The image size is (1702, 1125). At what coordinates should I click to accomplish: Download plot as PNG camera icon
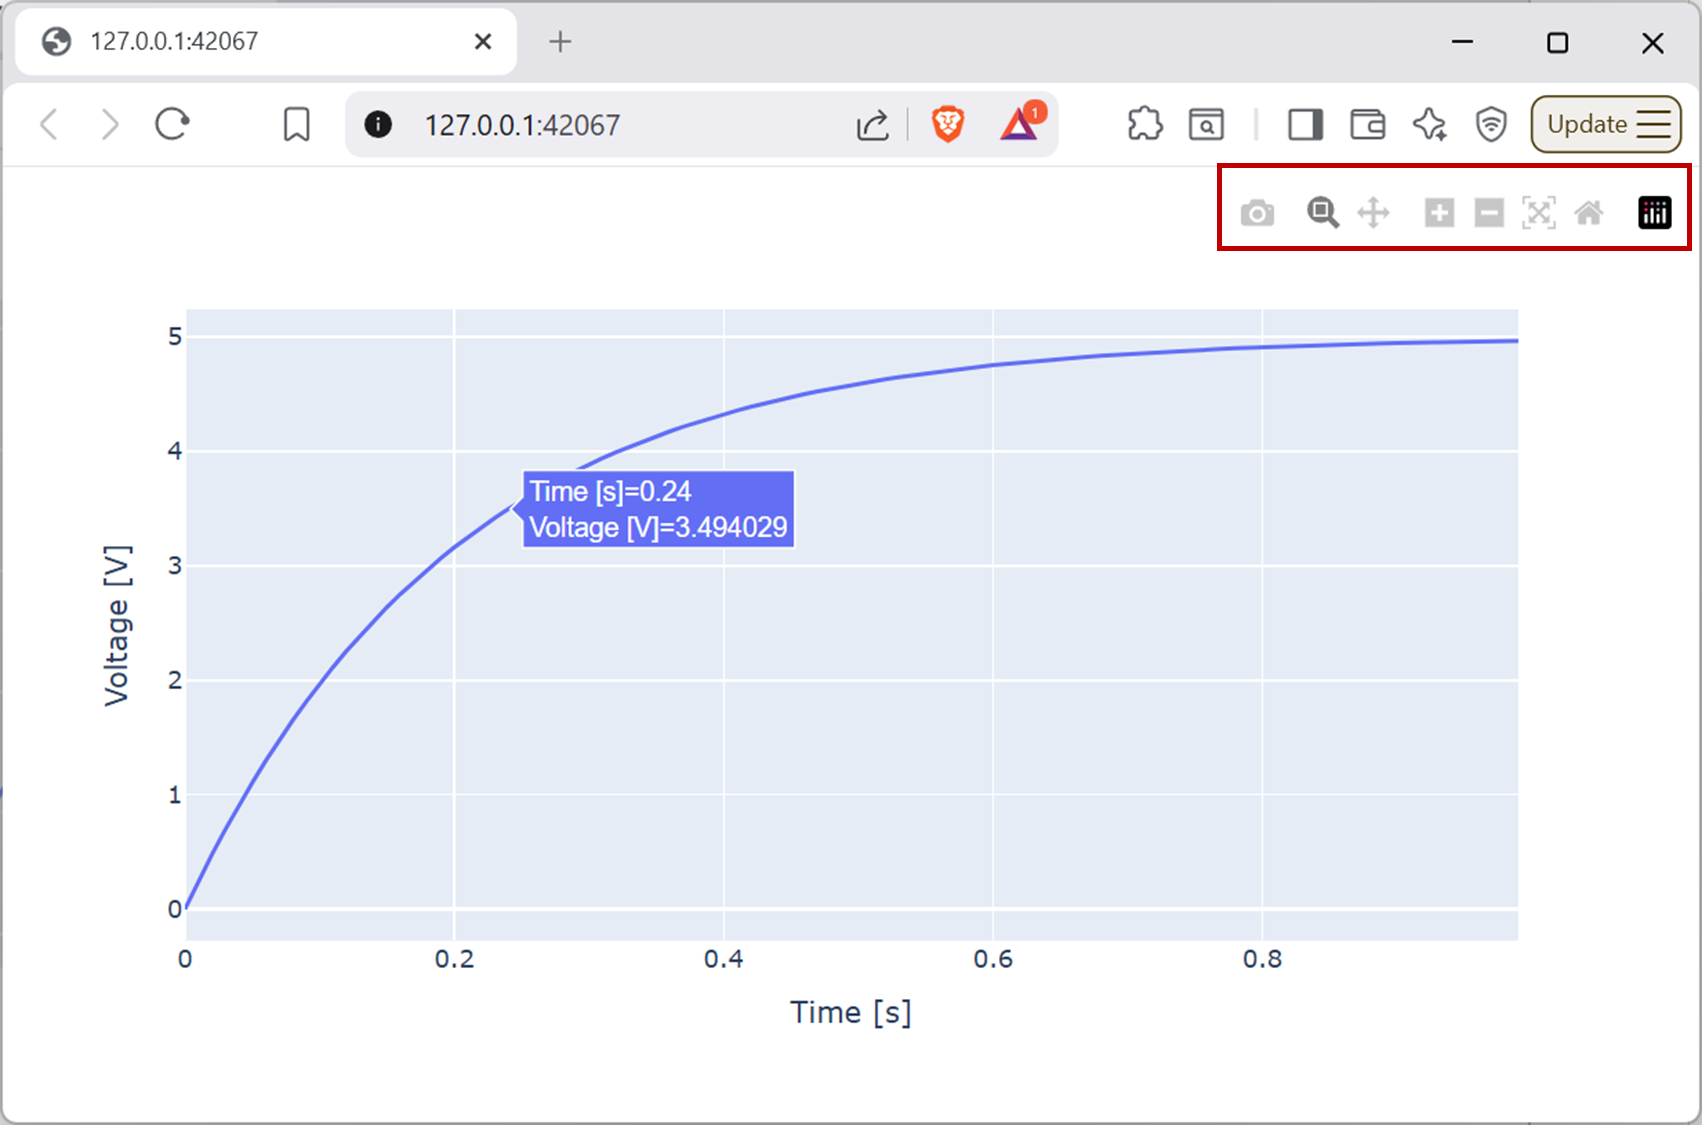(x=1257, y=213)
